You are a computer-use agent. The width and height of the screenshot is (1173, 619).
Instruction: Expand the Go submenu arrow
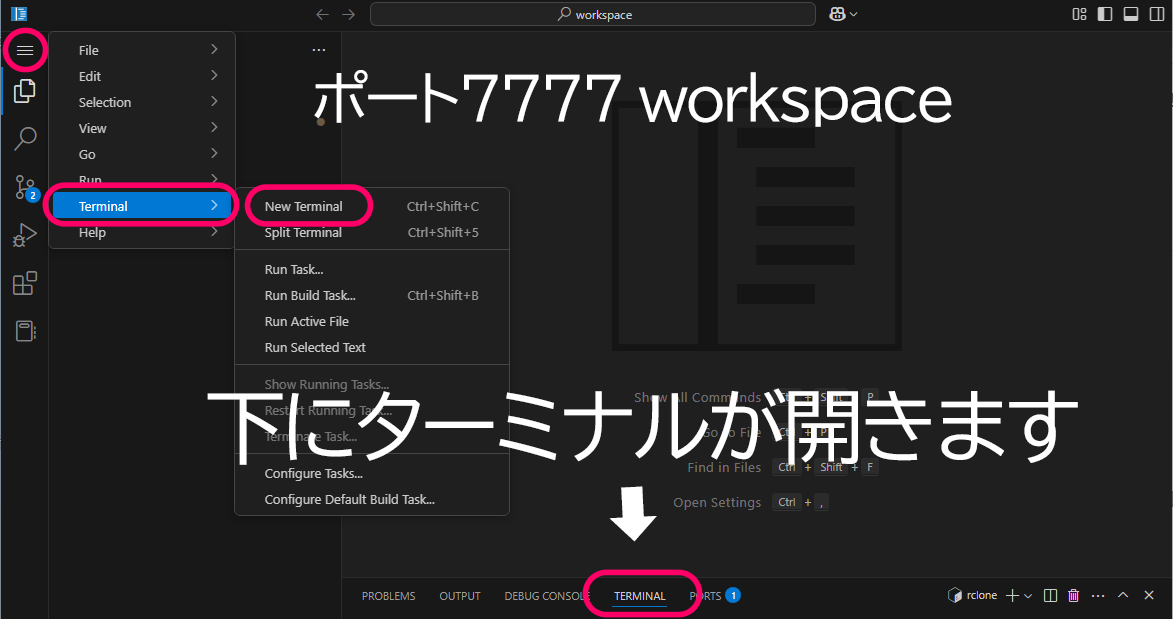(x=214, y=153)
